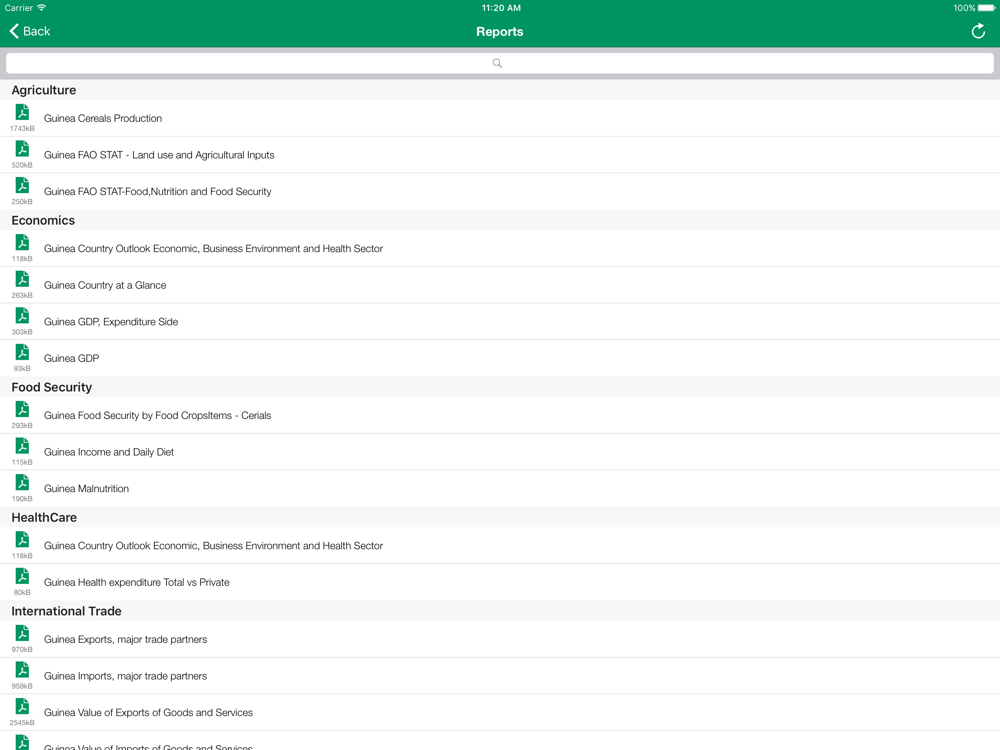Focus the search field
The image size is (1000, 750).
click(499, 63)
